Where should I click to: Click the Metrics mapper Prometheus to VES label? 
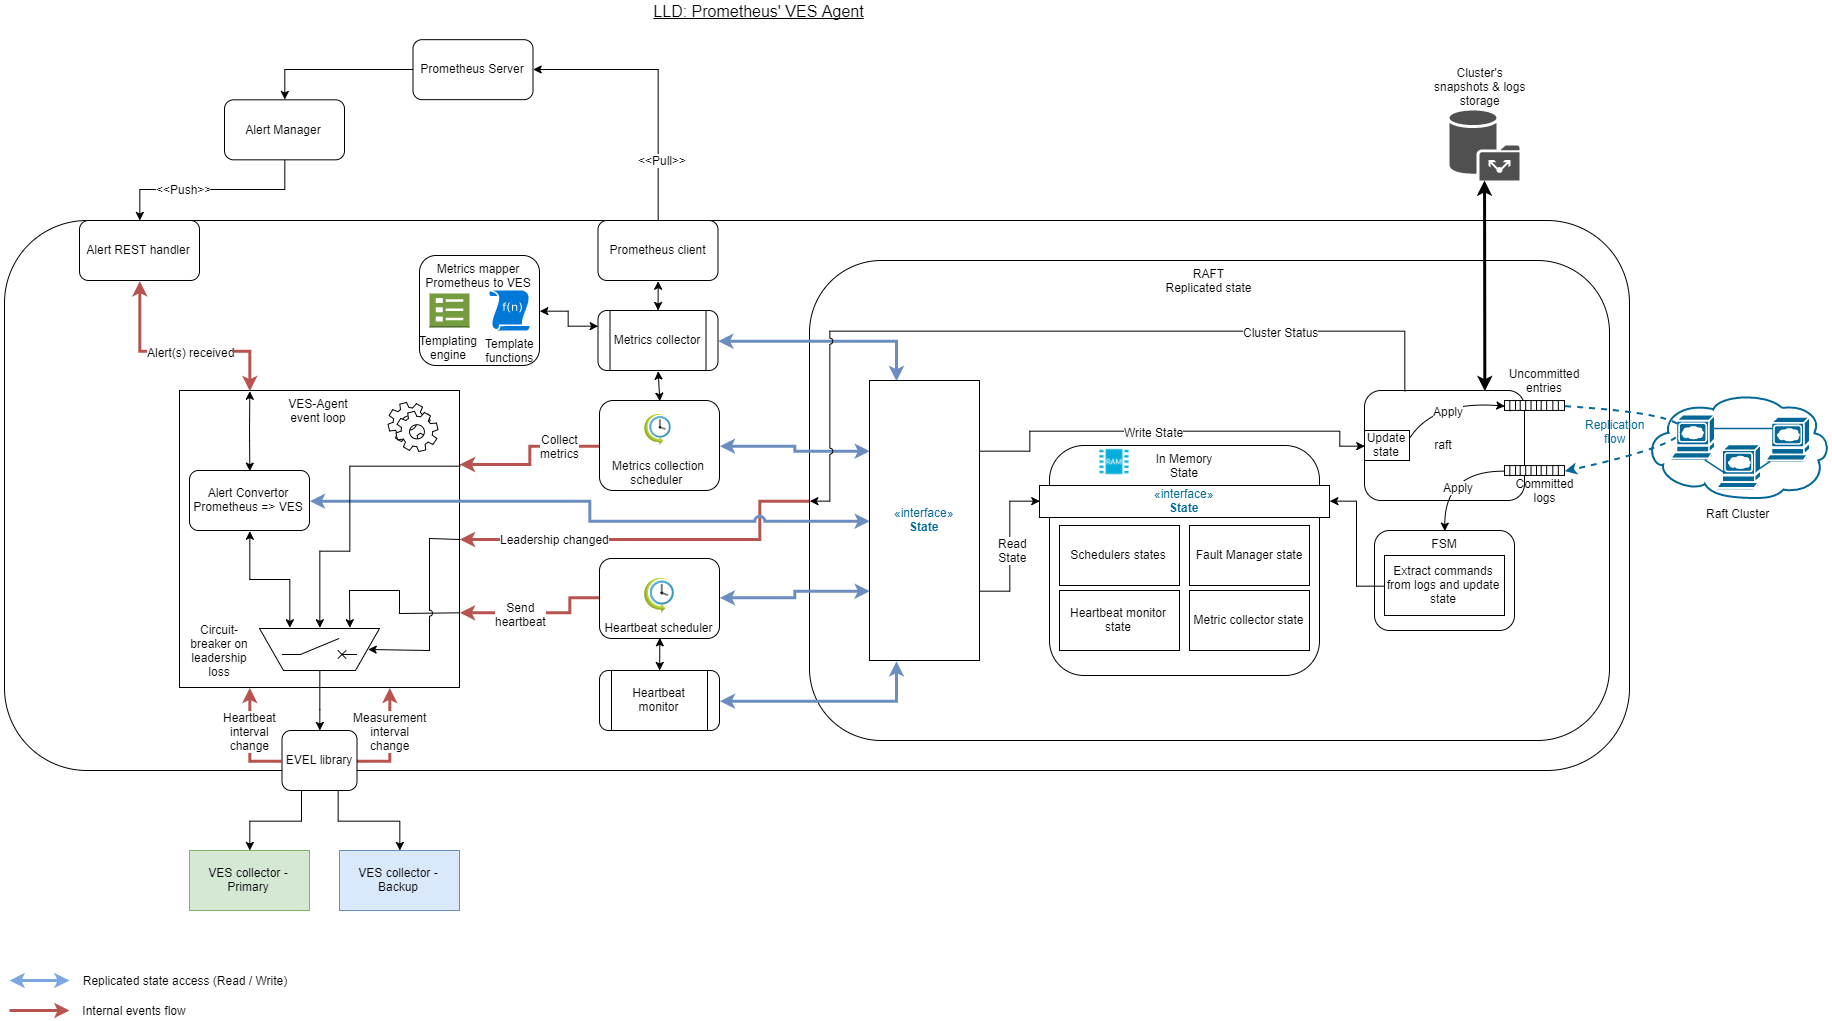click(479, 276)
